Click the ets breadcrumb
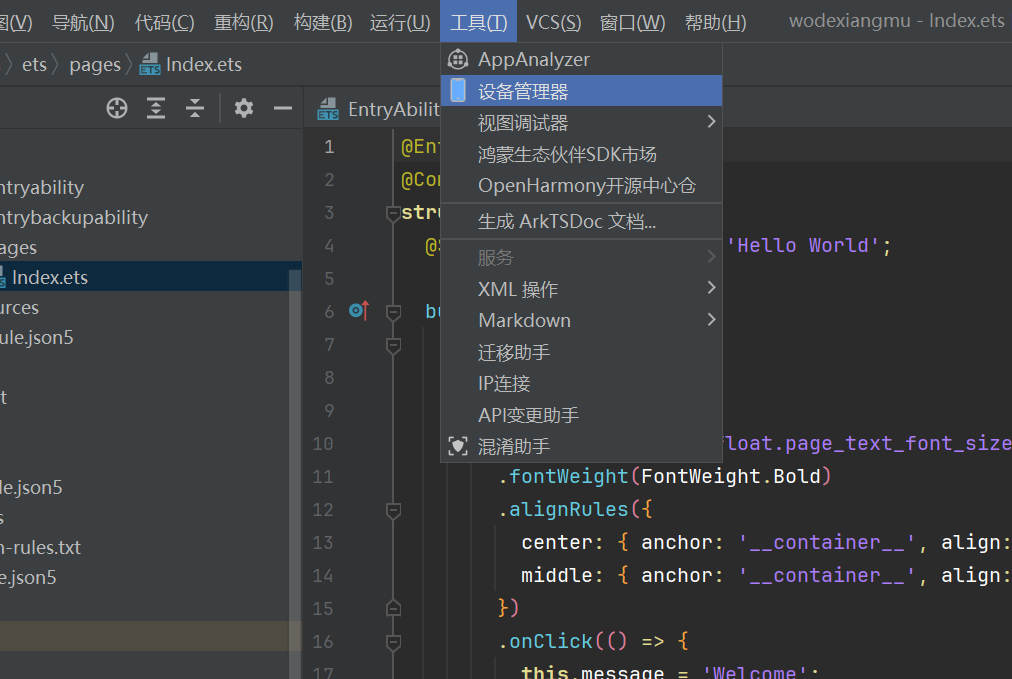The image size is (1012, 679). [x=34, y=65]
